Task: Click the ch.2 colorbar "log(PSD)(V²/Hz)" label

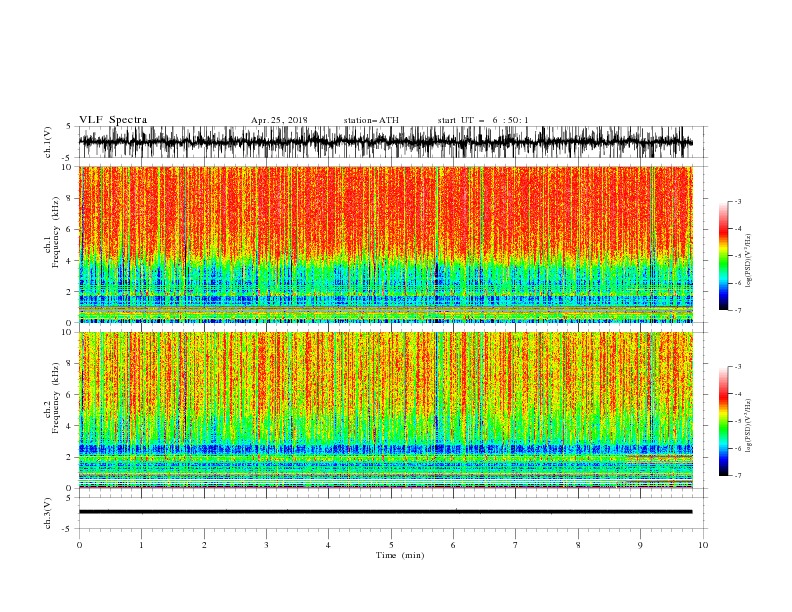Action: (x=749, y=426)
